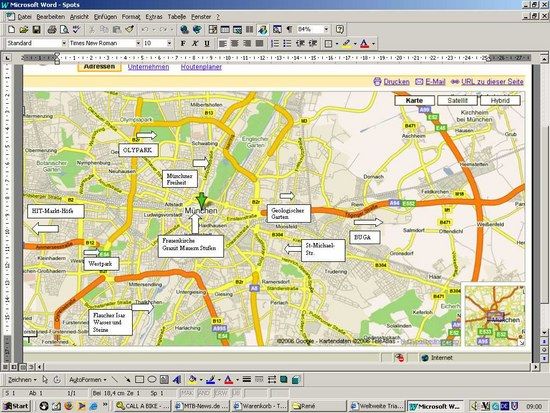550x413 pixels.
Task: Switch to CALL A BIKE taskbar window
Action: (x=143, y=406)
